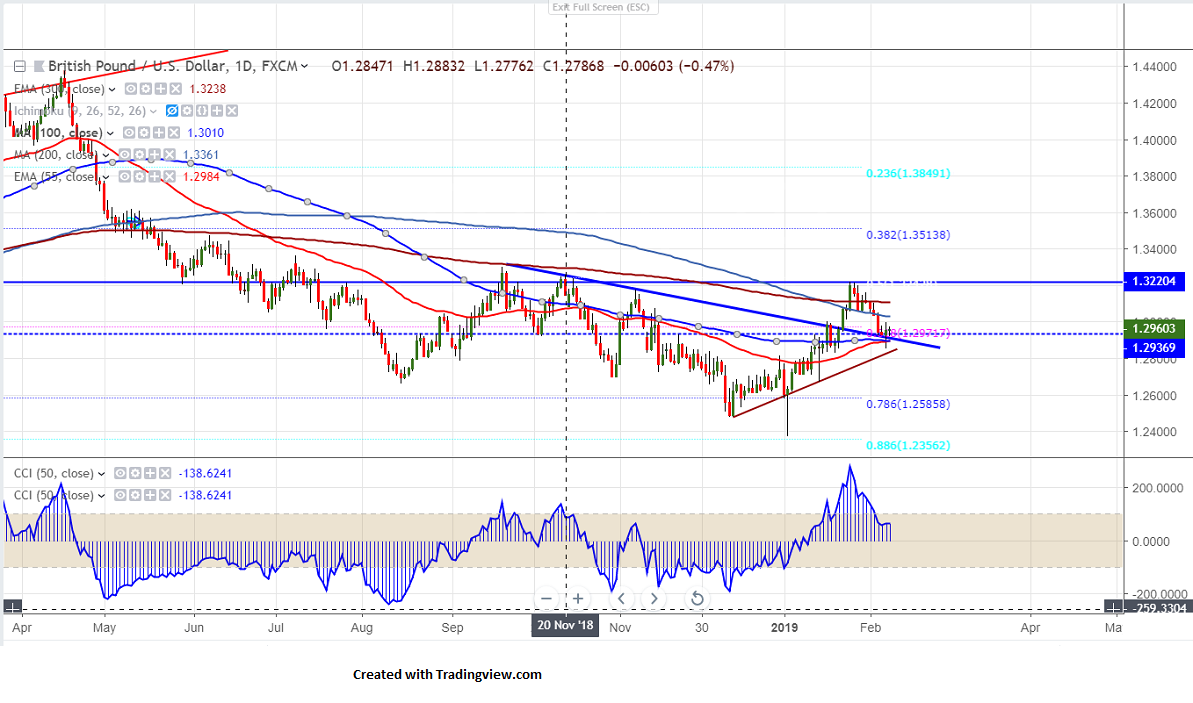The image size is (1193, 703).
Task: Click the EMA 300 value 1.3238
Action: coord(208,89)
